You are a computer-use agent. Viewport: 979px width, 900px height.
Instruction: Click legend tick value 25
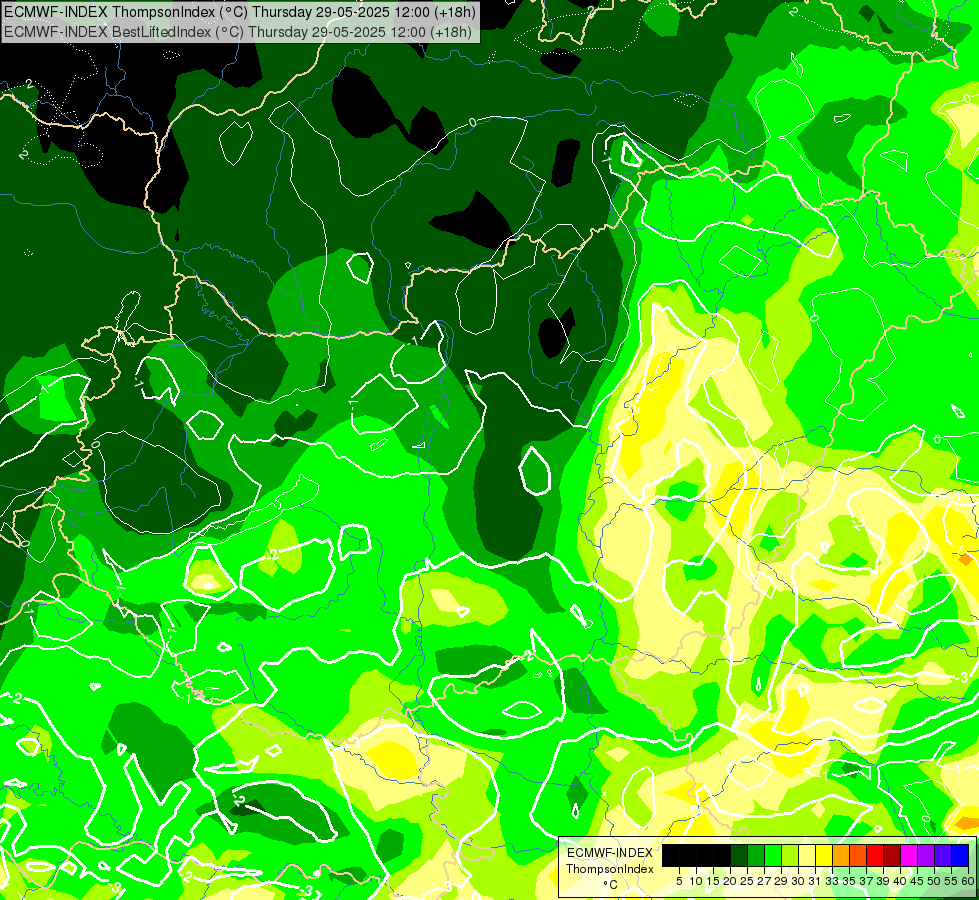click(x=747, y=881)
